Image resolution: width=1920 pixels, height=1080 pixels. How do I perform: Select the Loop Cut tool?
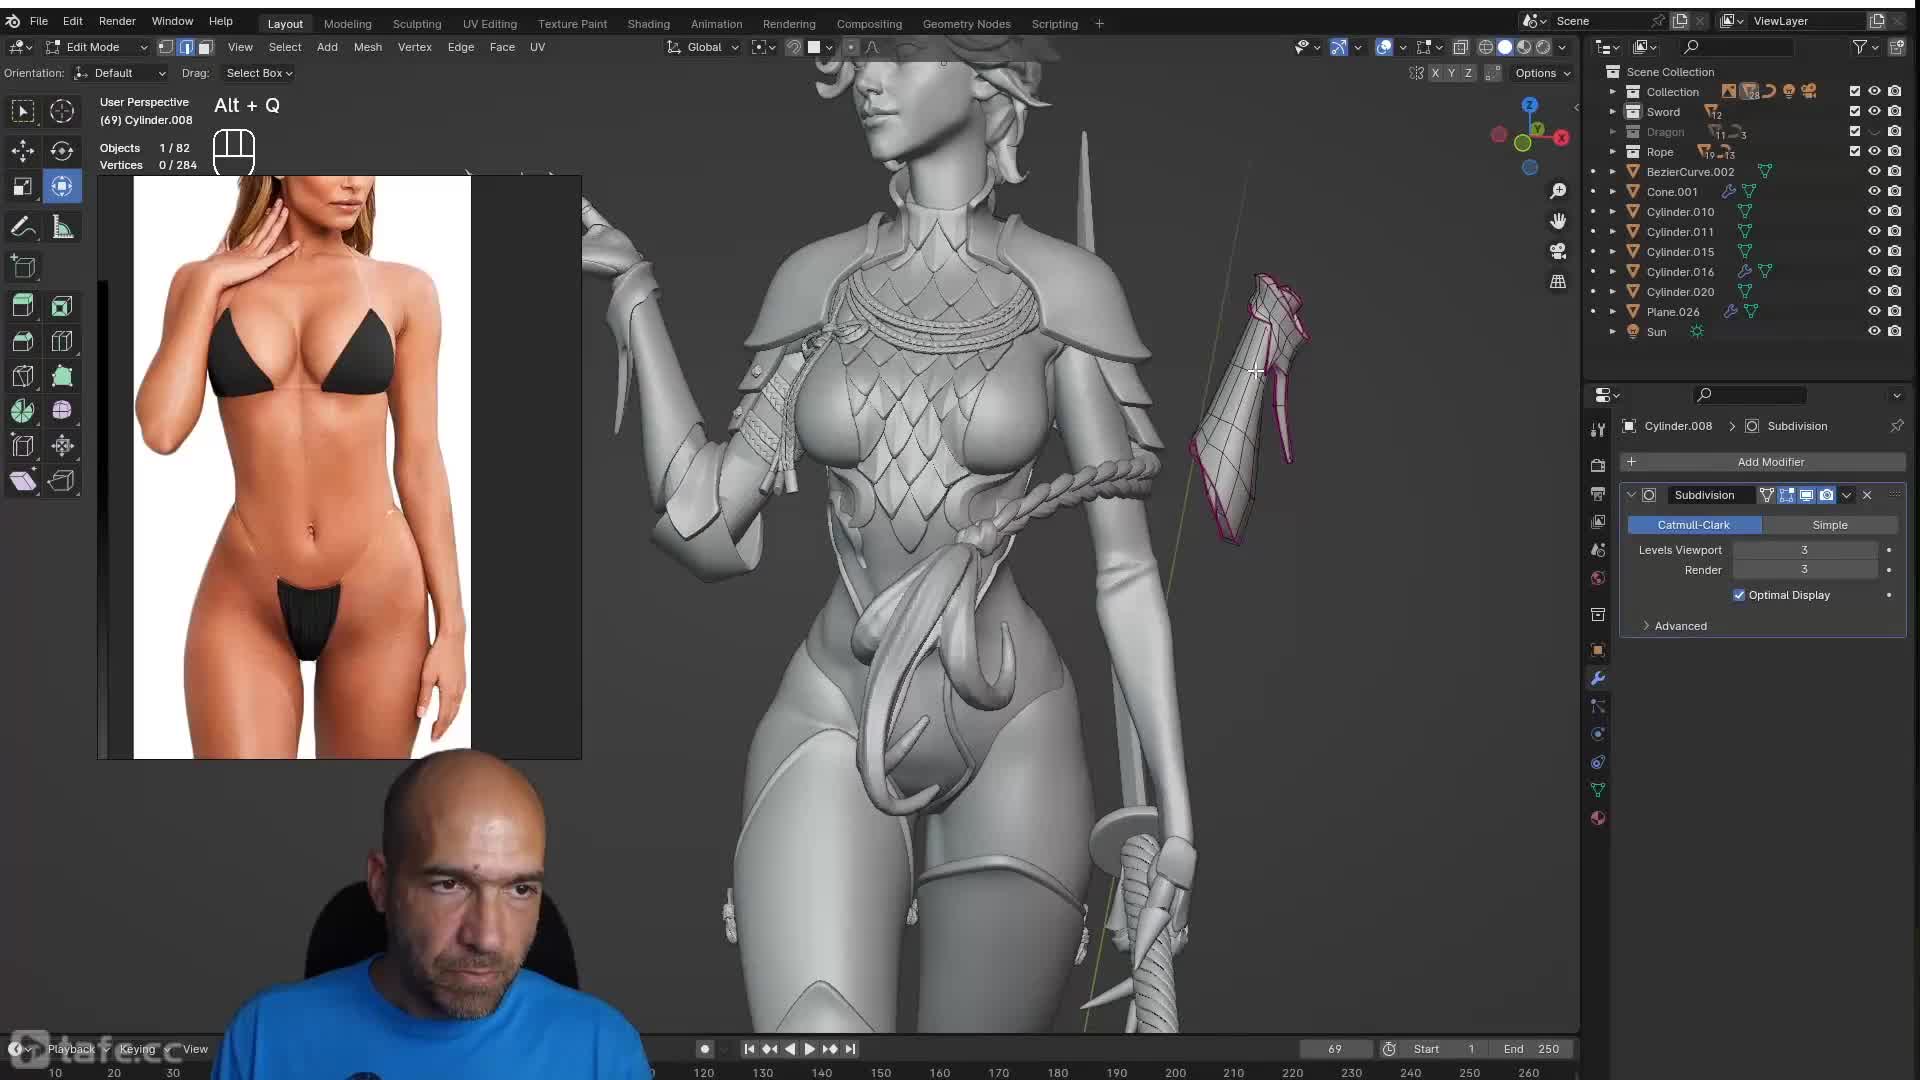(62, 341)
